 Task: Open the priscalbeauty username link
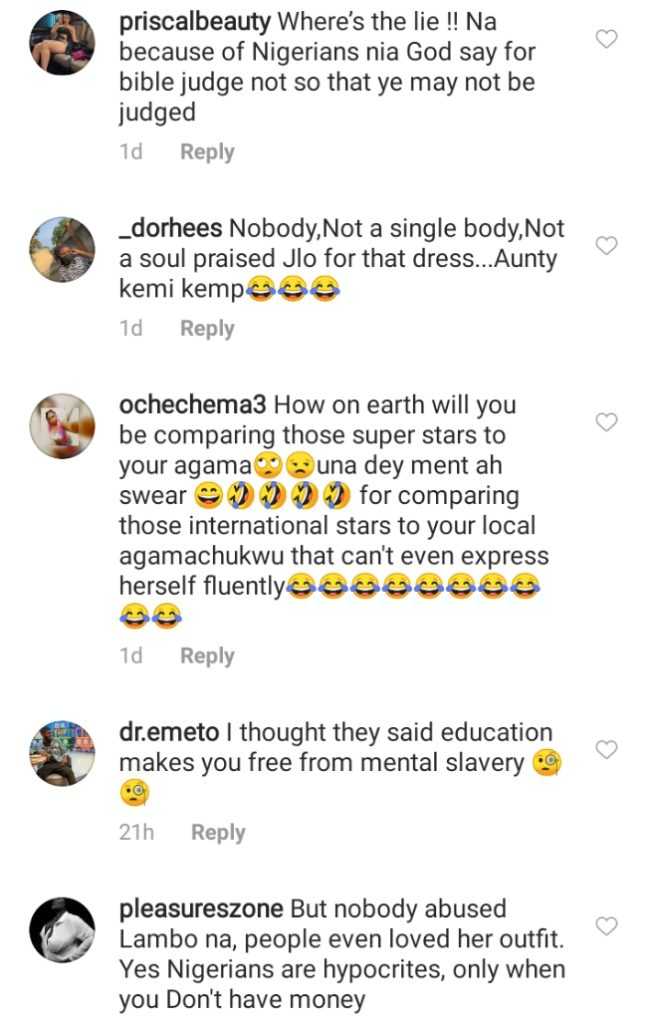(x=193, y=20)
